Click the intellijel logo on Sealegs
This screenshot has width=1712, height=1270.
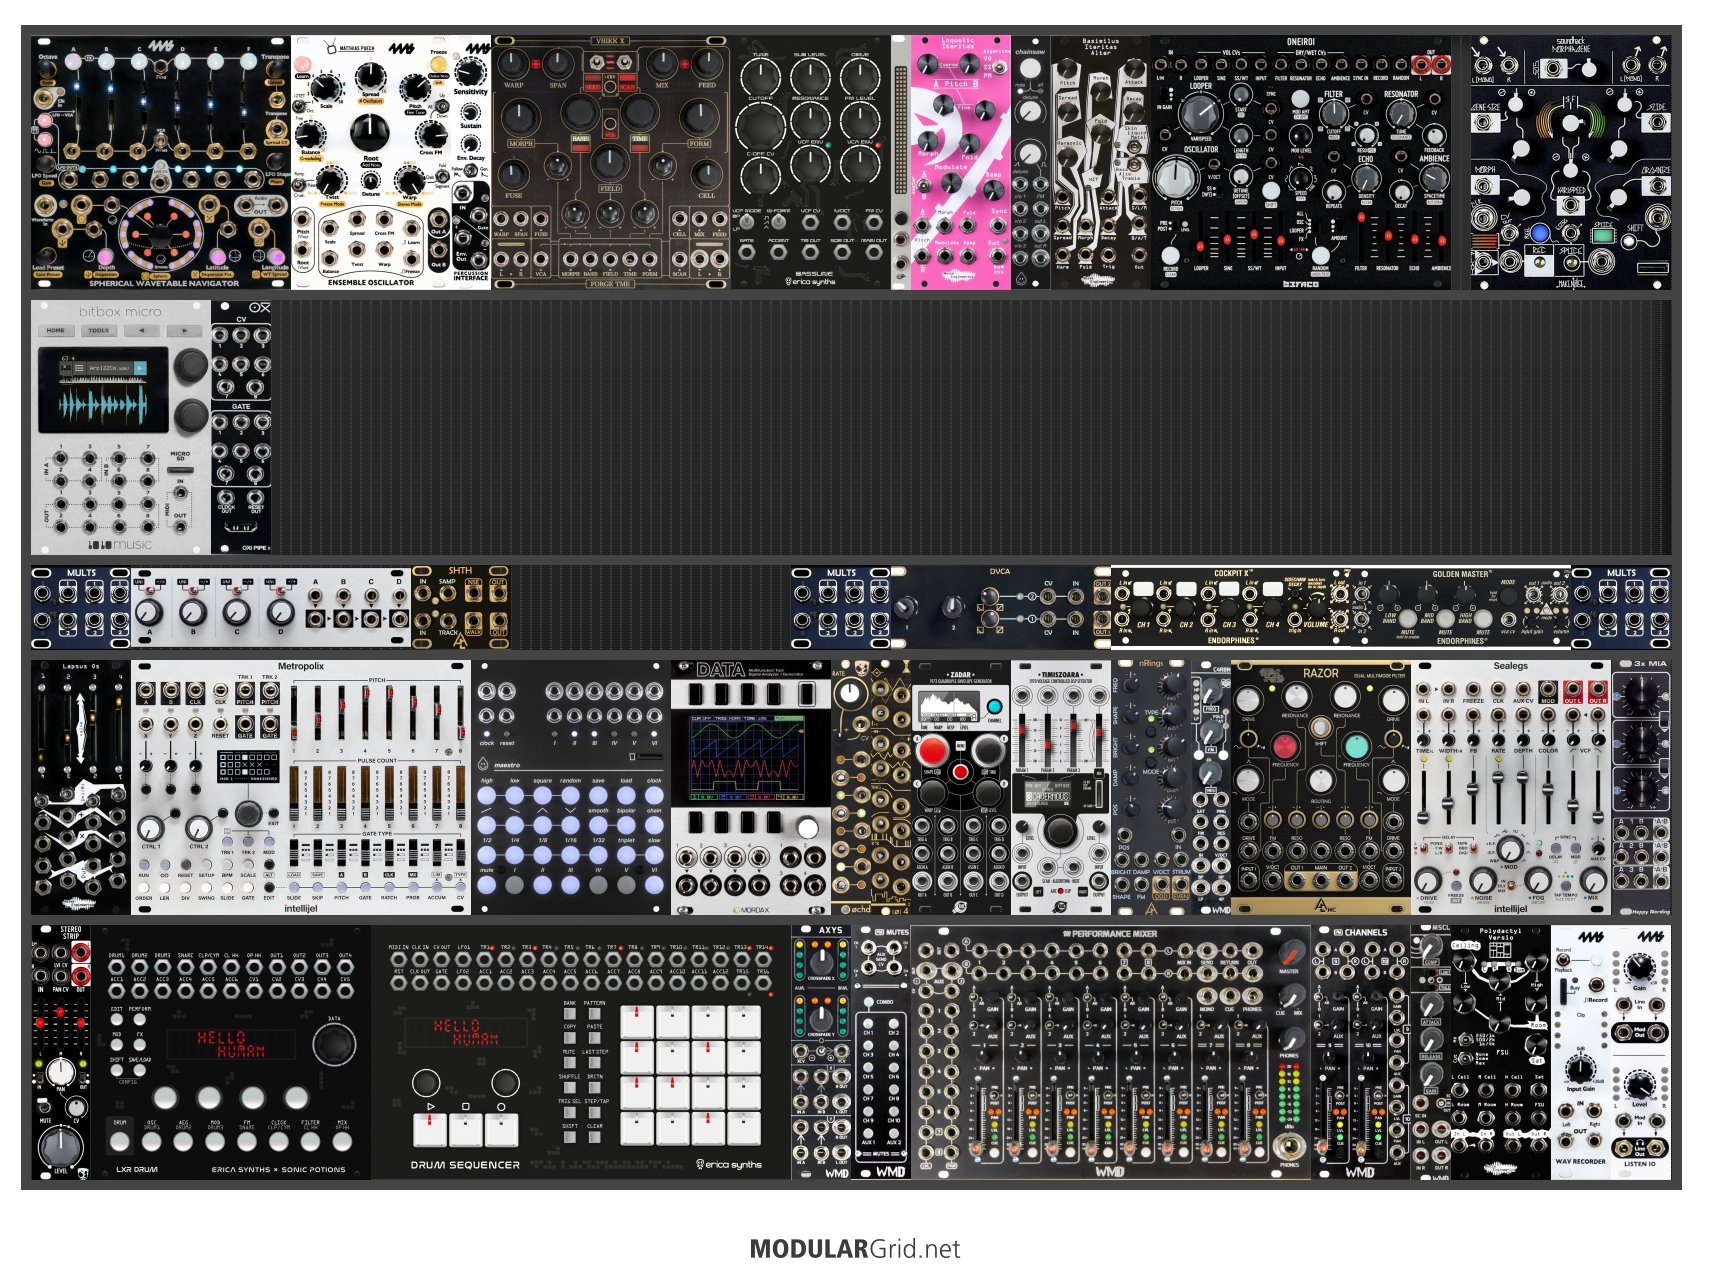[x=1510, y=908]
